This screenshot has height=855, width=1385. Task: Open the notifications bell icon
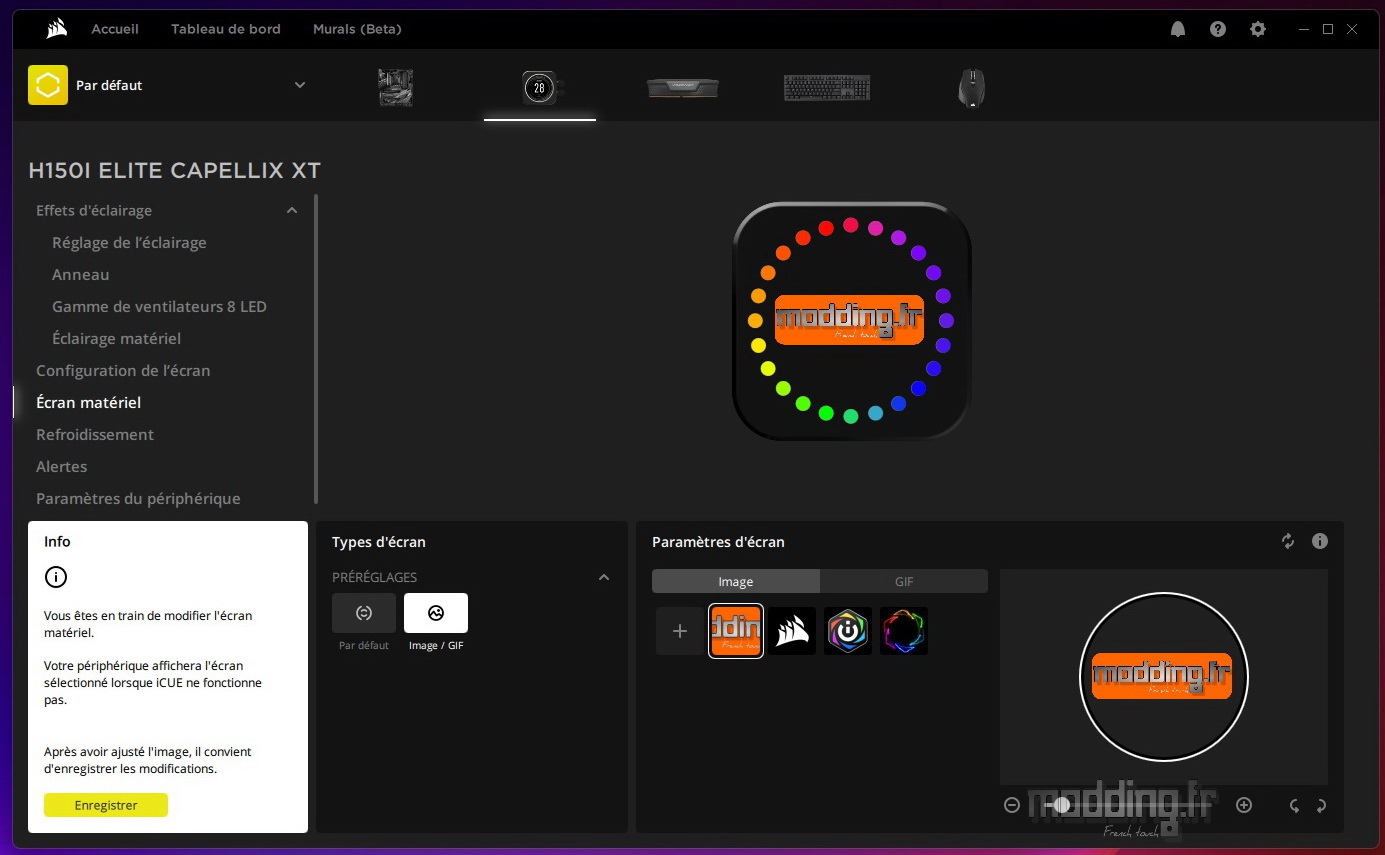click(x=1178, y=29)
